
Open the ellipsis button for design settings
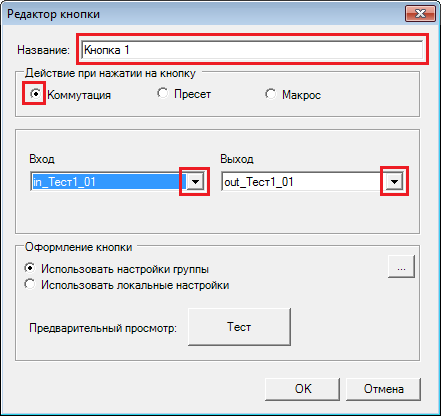(401, 266)
